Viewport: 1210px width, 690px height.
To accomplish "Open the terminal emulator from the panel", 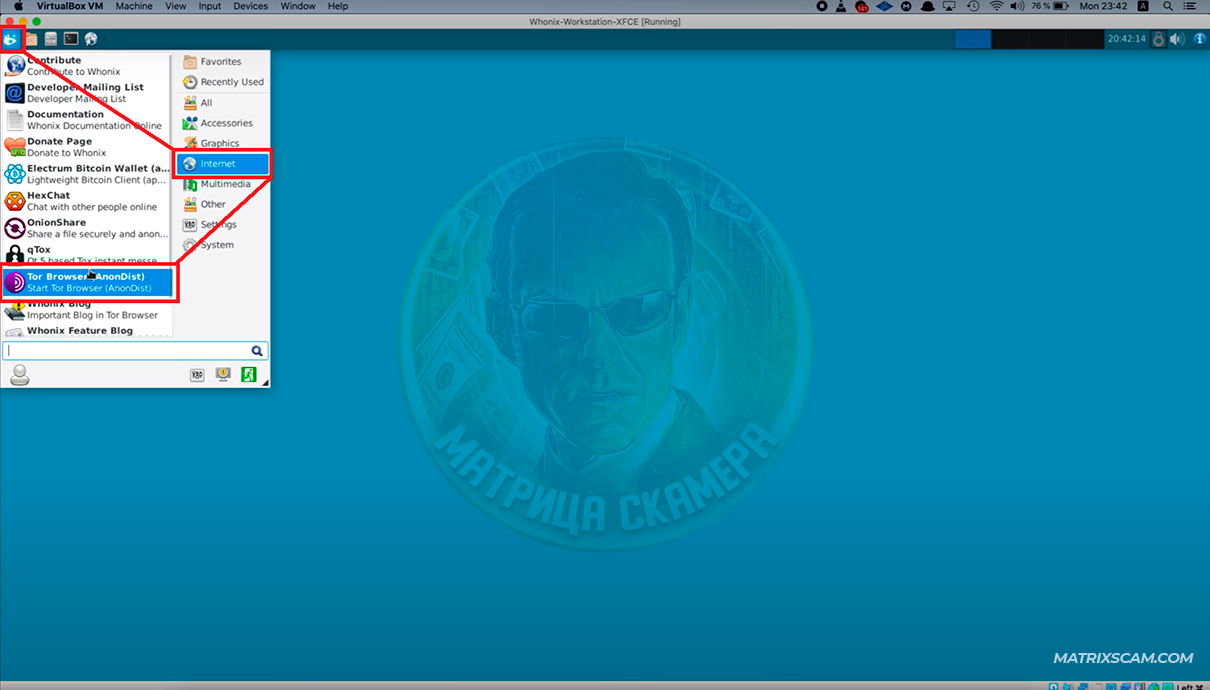I will (71, 39).
